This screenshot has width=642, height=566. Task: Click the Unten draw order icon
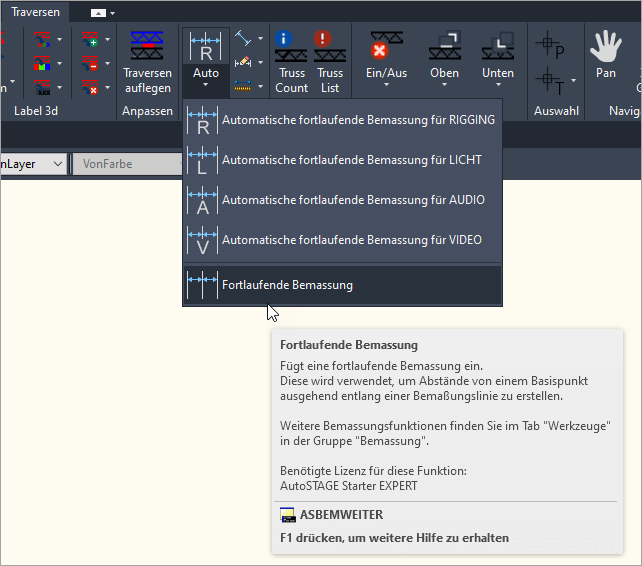(x=498, y=46)
